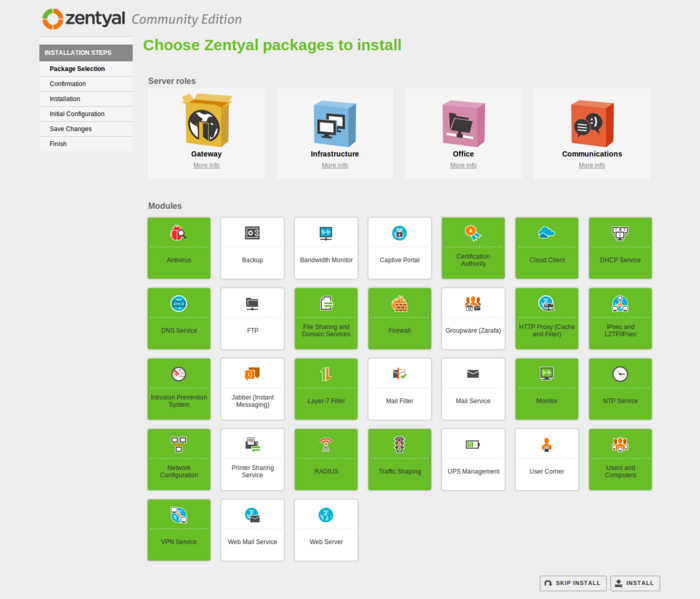Screen dimensions: 700x599
Task: Disable the VPN Service module
Action: point(179,530)
